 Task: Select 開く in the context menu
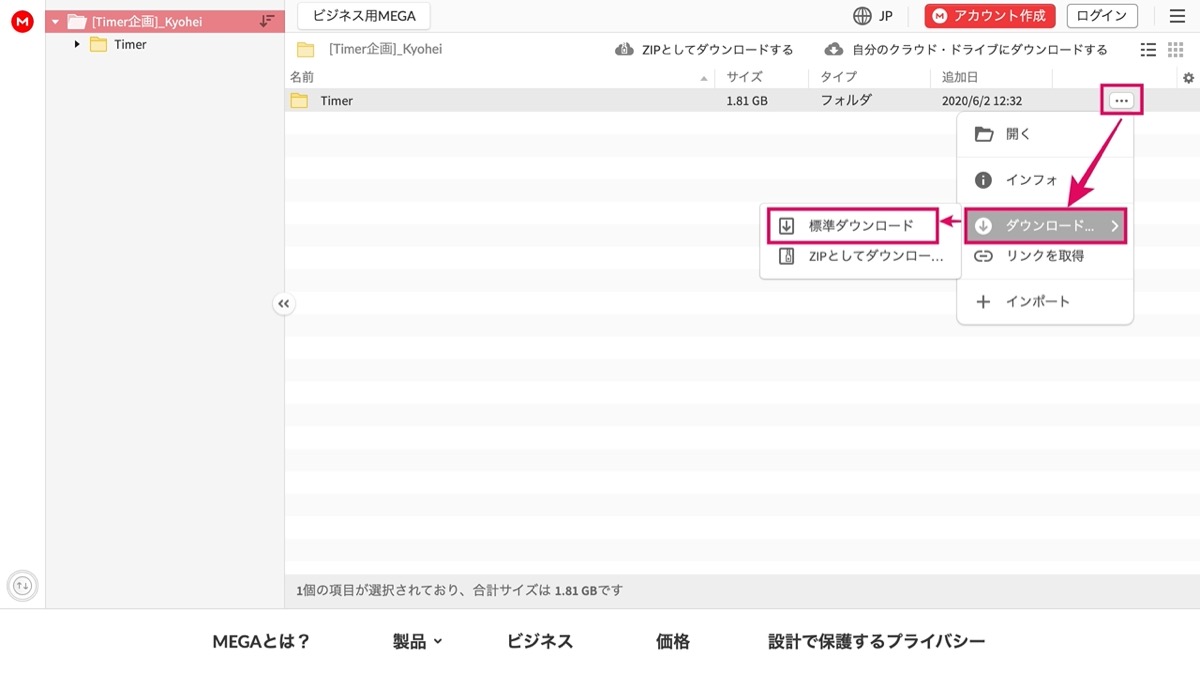[x=1045, y=134]
